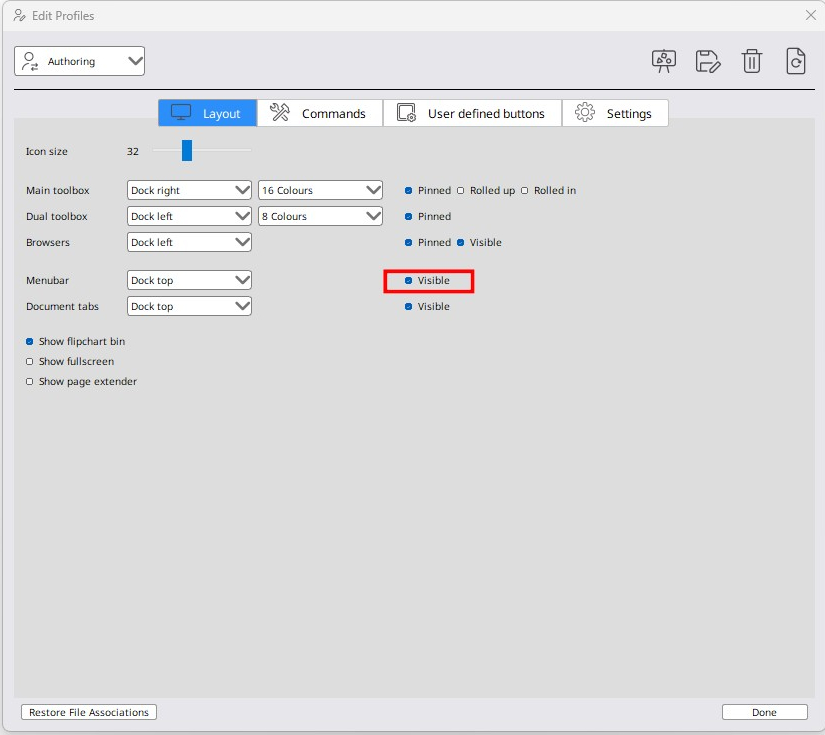The height and width of the screenshot is (735, 825).
Task: Switch to the Commands tab
Action: pyautogui.click(x=320, y=113)
